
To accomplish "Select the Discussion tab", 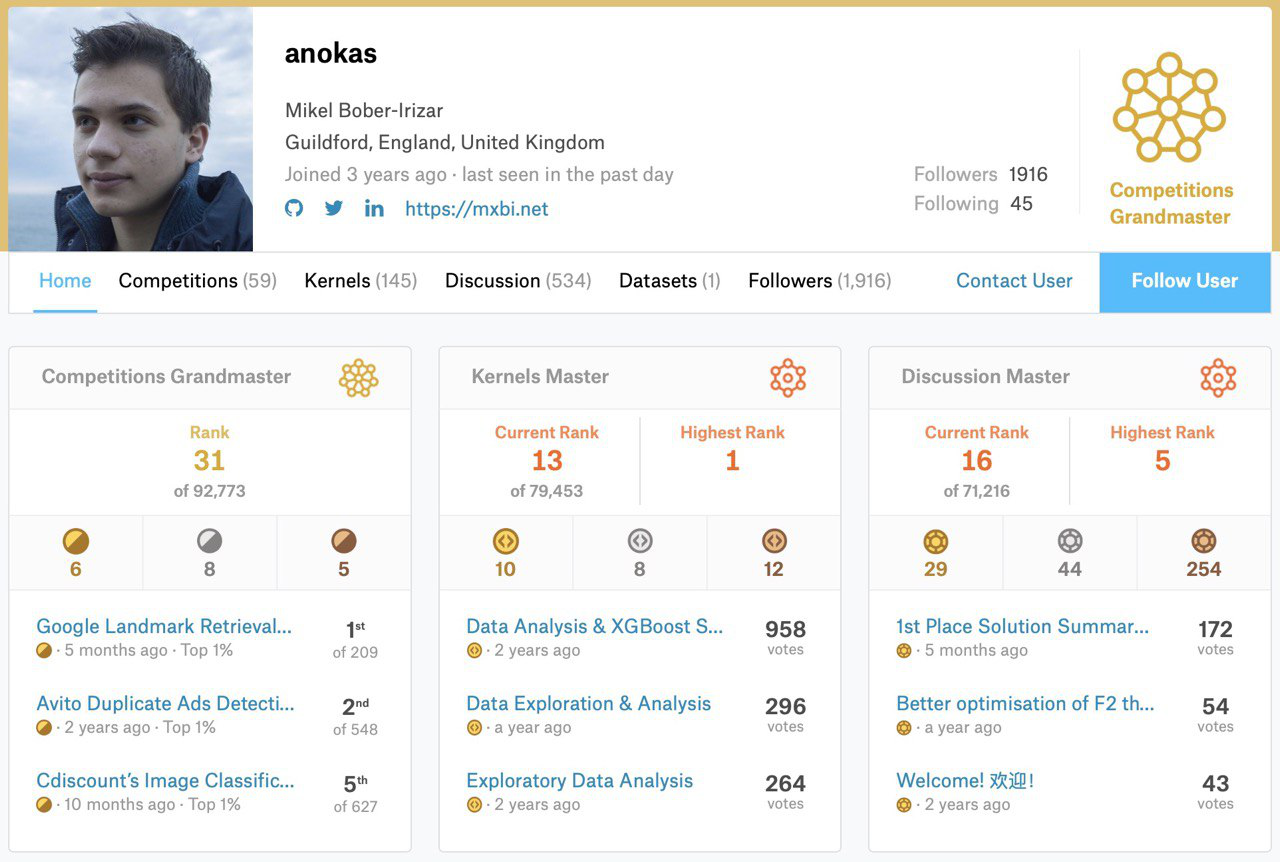I will (518, 281).
